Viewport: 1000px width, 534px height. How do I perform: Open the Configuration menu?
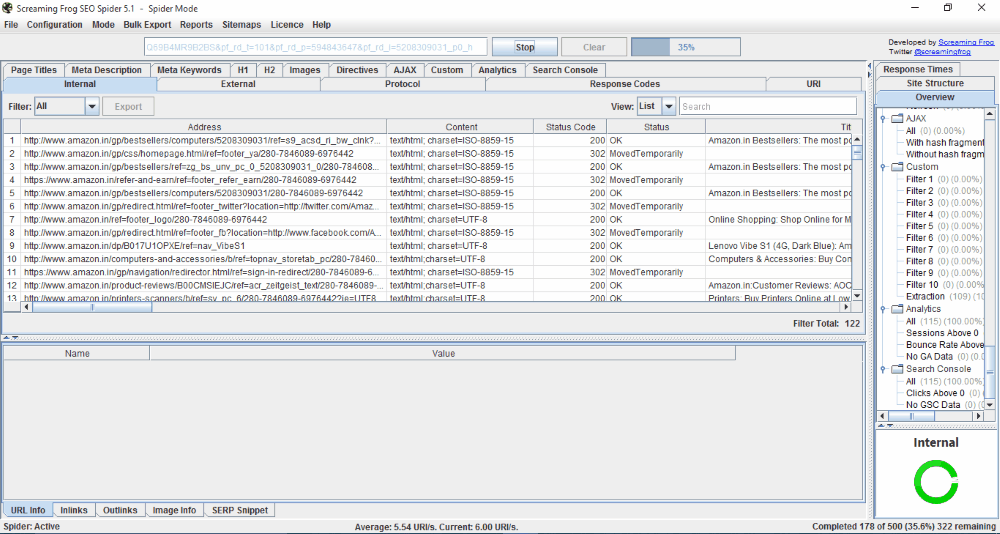click(x=54, y=25)
